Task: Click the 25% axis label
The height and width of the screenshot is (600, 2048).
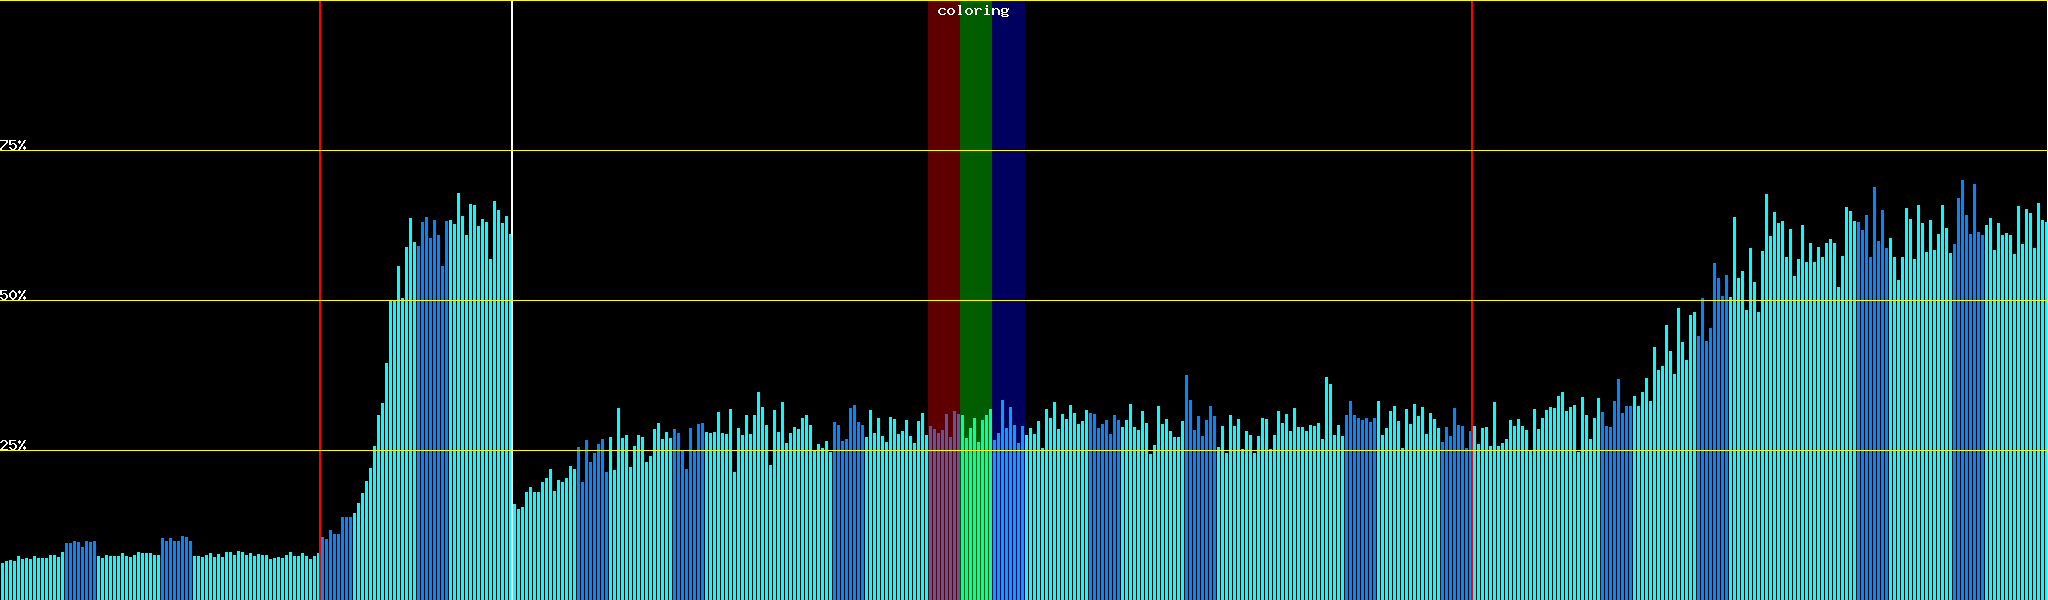Action: [13, 445]
